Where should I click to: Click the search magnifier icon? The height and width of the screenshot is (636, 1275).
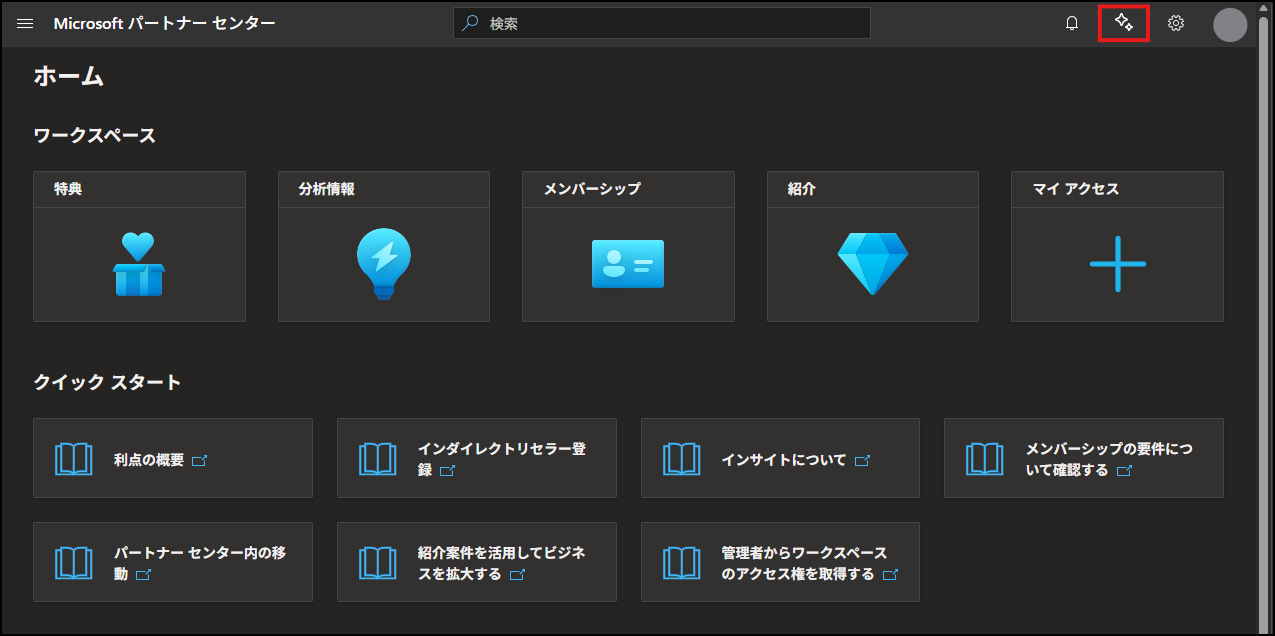pyautogui.click(x=471, y=23)
